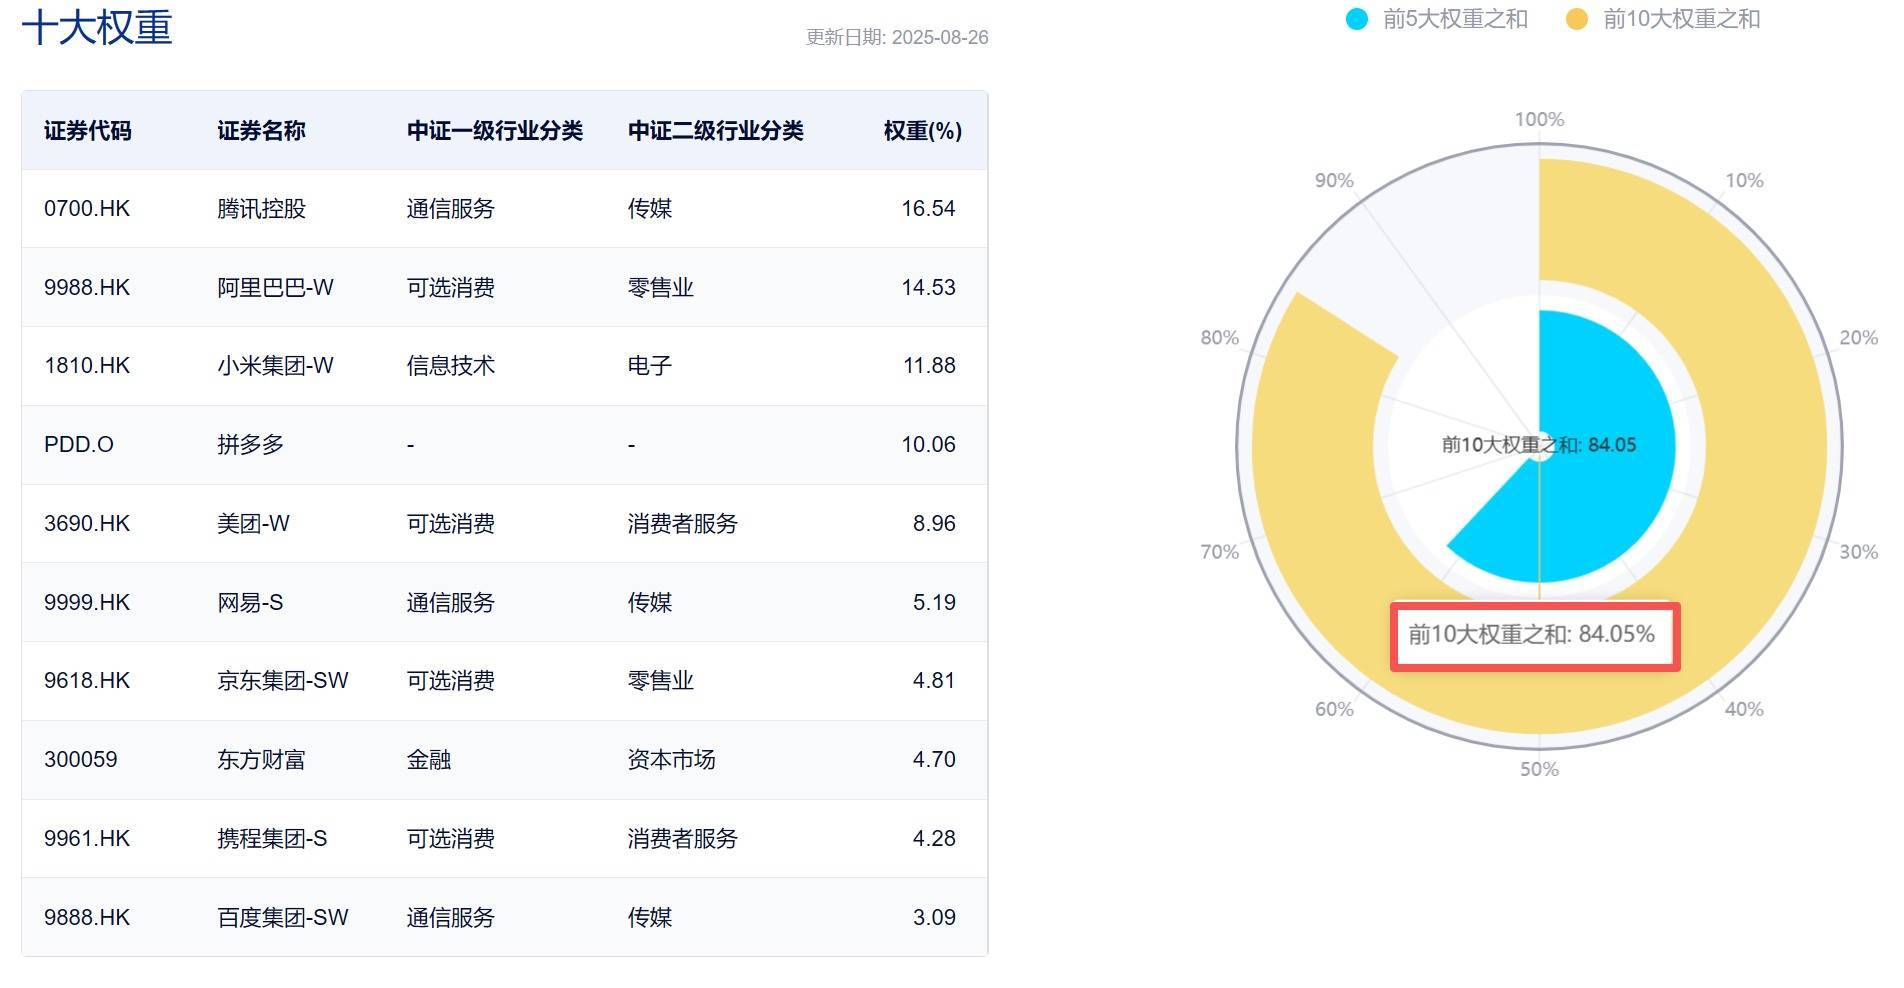Open stock code 9988.HK
Image resolution: width=1904 pixels, height=988 pixels.
(87, 288)
